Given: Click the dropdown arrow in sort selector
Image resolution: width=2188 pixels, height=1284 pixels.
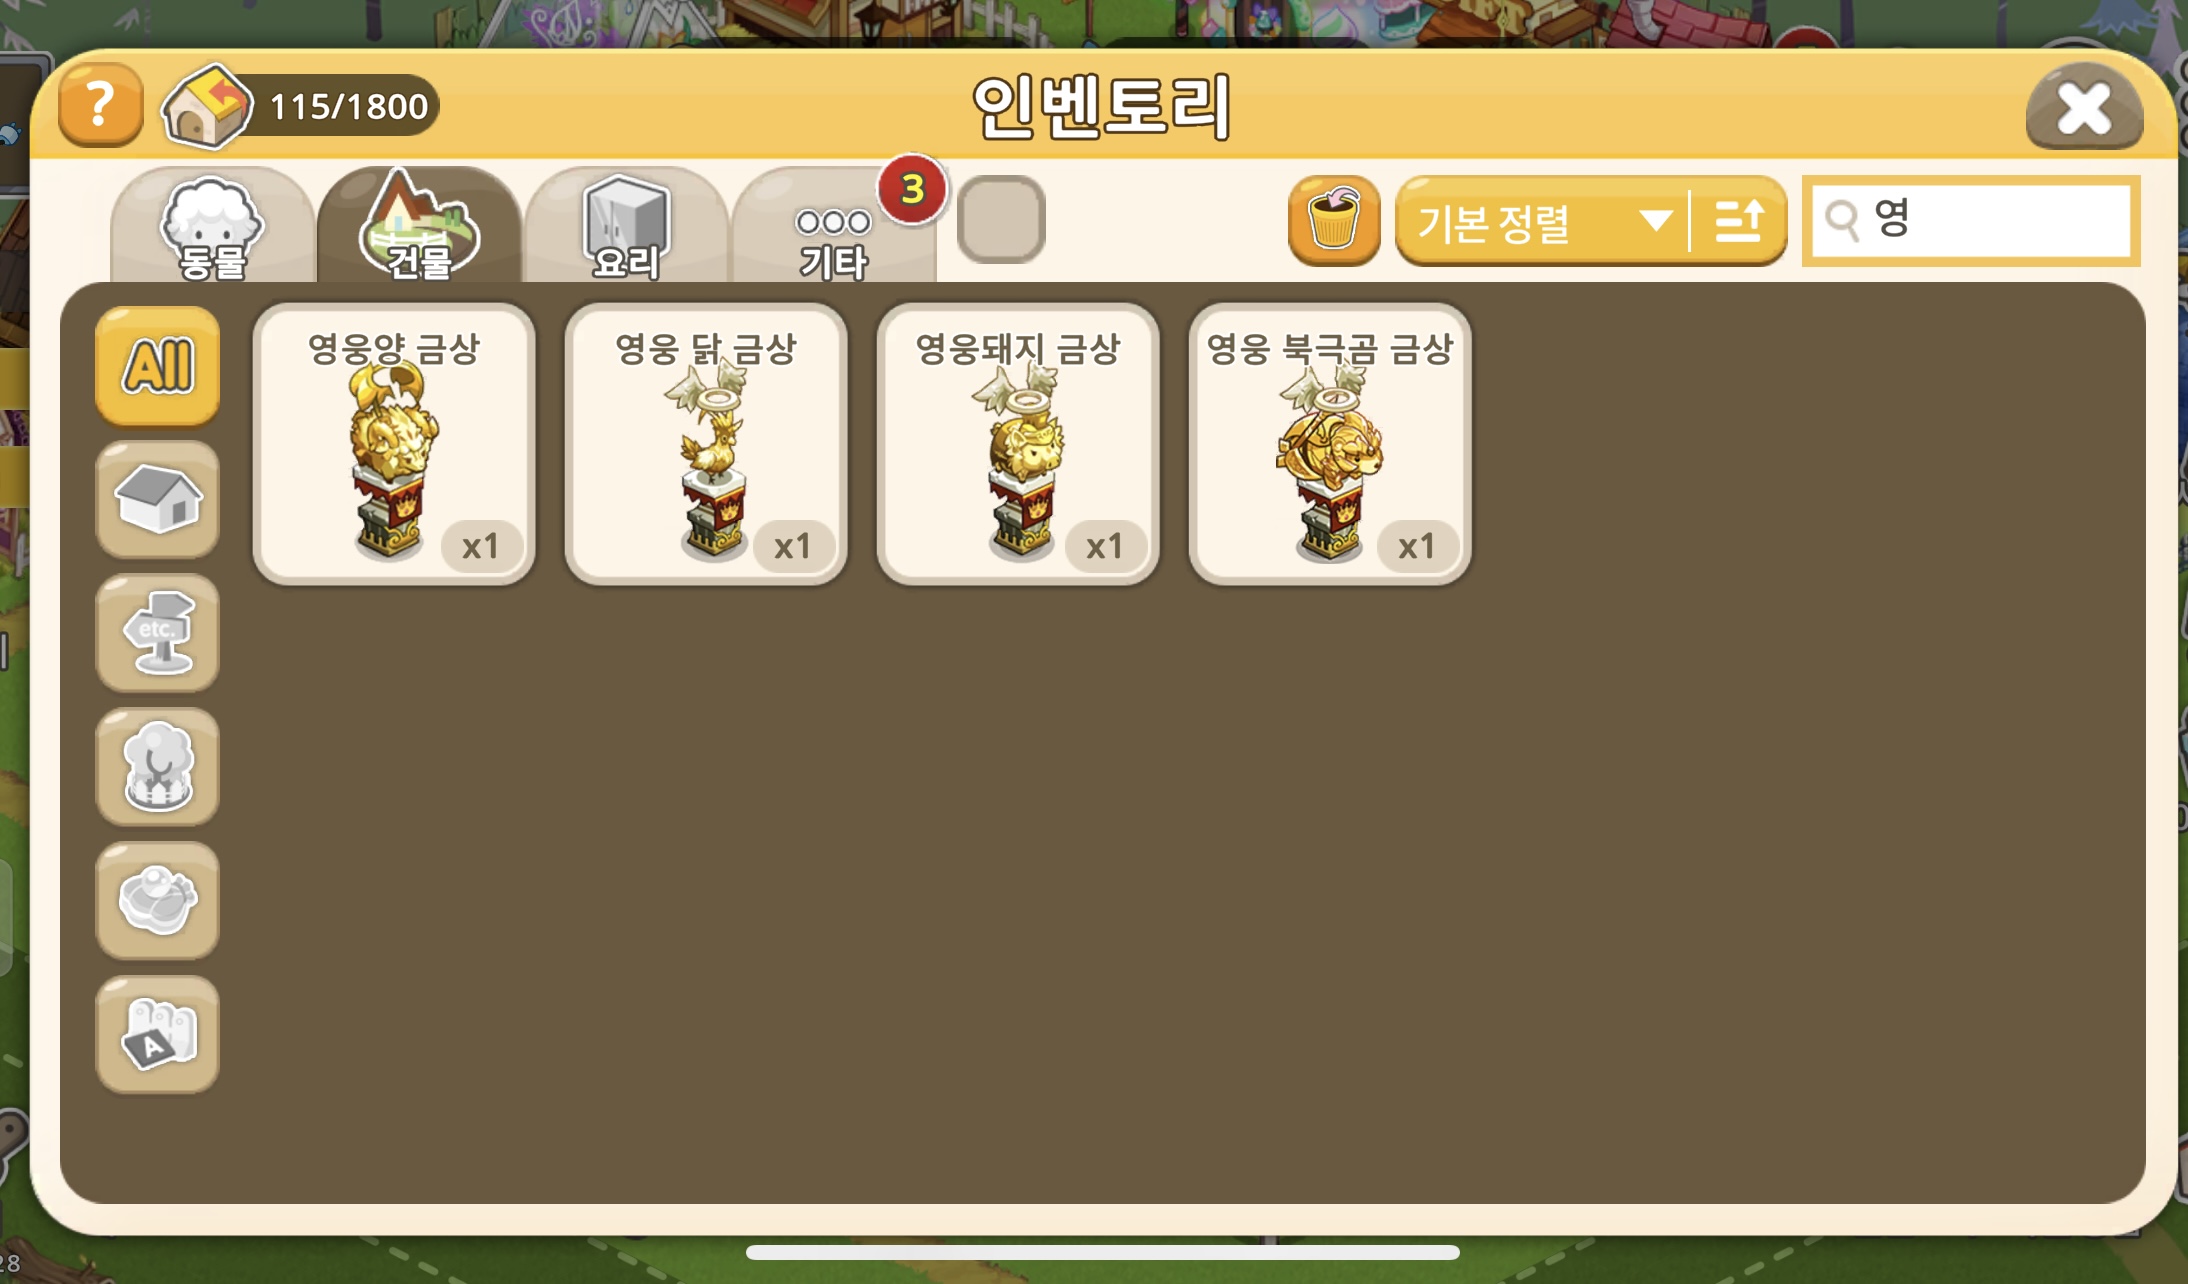Looking at the screenshot, I should coord(1656,220).
